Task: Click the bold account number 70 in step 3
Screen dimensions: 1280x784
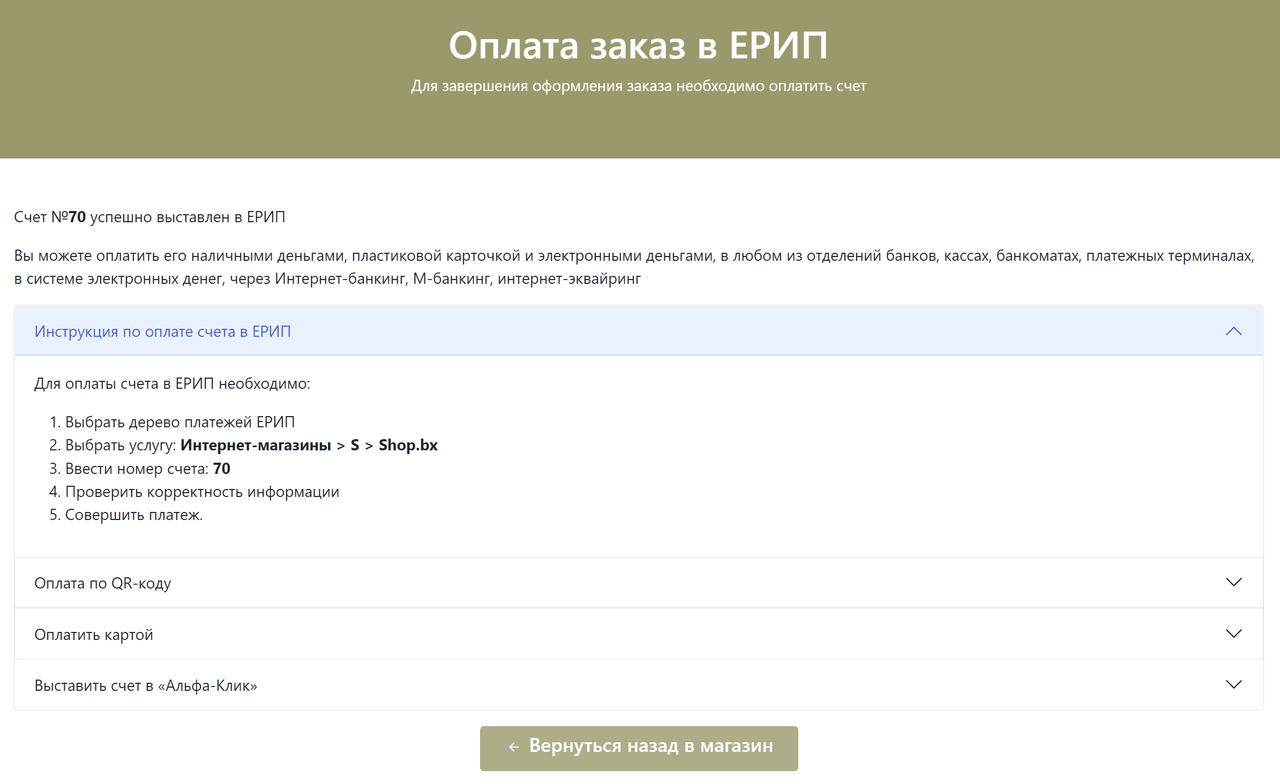Action: tap(222, 469)
